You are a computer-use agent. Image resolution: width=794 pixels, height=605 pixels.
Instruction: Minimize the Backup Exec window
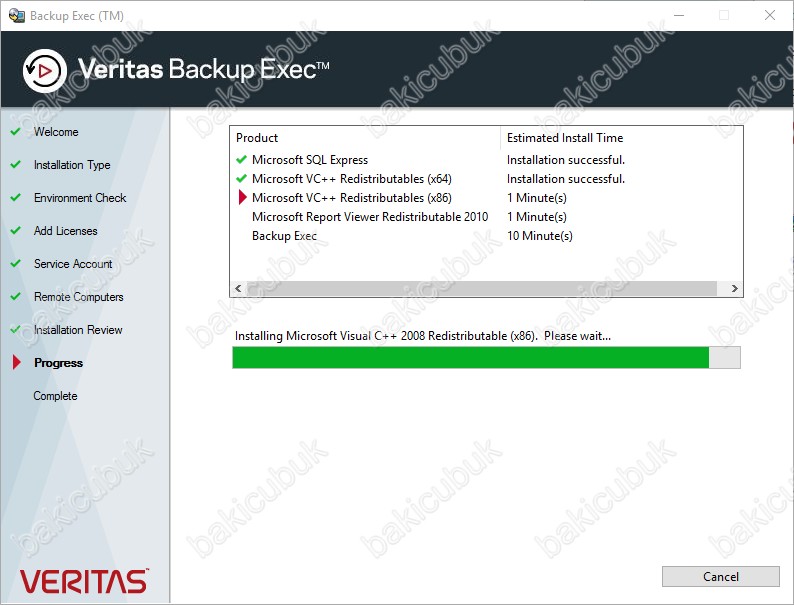pyautogui.click(x=679, y=15)
